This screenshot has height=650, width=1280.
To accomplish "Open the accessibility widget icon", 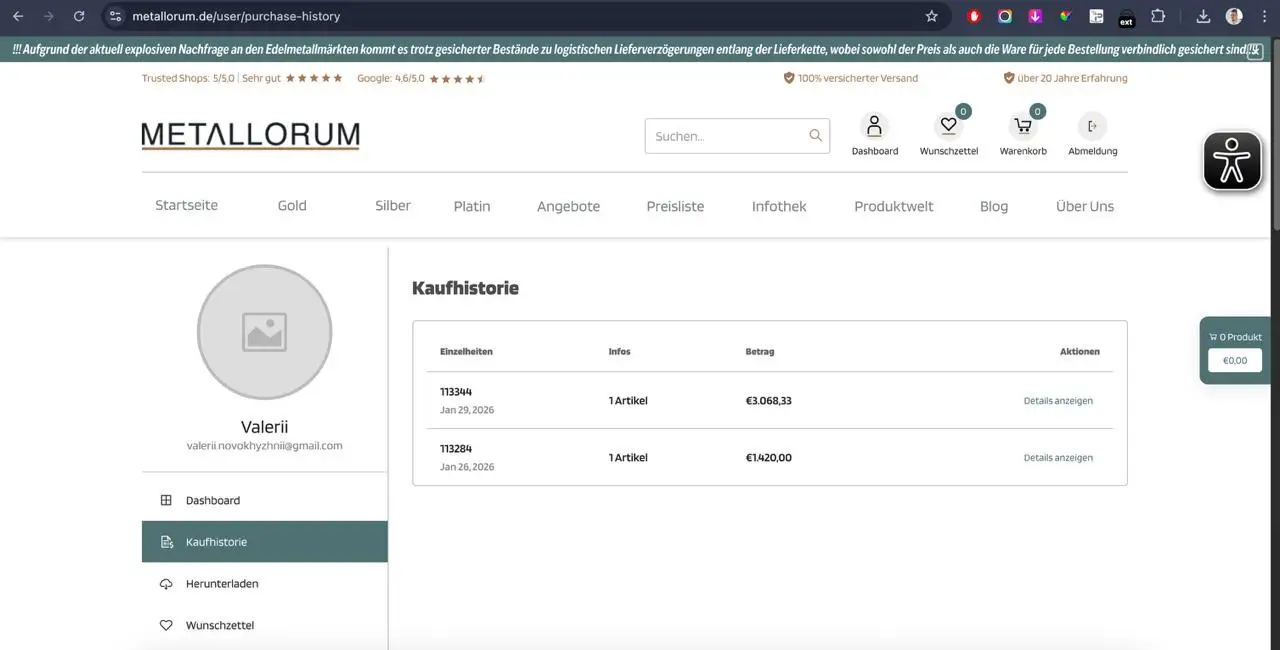I will click(x=1232, y=160).
